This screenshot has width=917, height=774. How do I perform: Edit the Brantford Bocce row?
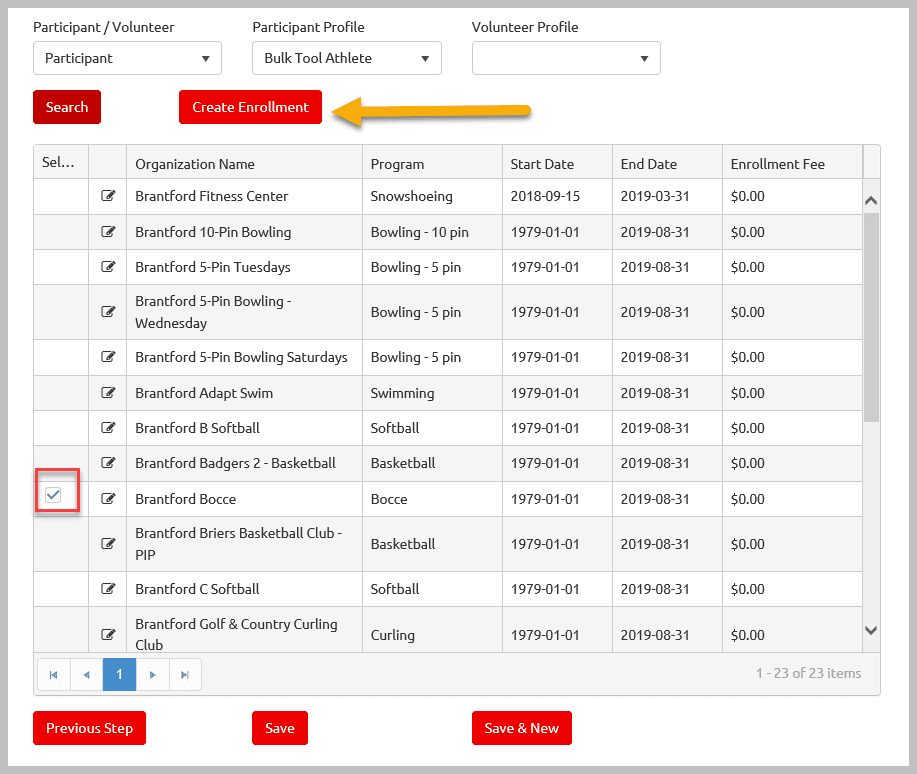[108, 498]
